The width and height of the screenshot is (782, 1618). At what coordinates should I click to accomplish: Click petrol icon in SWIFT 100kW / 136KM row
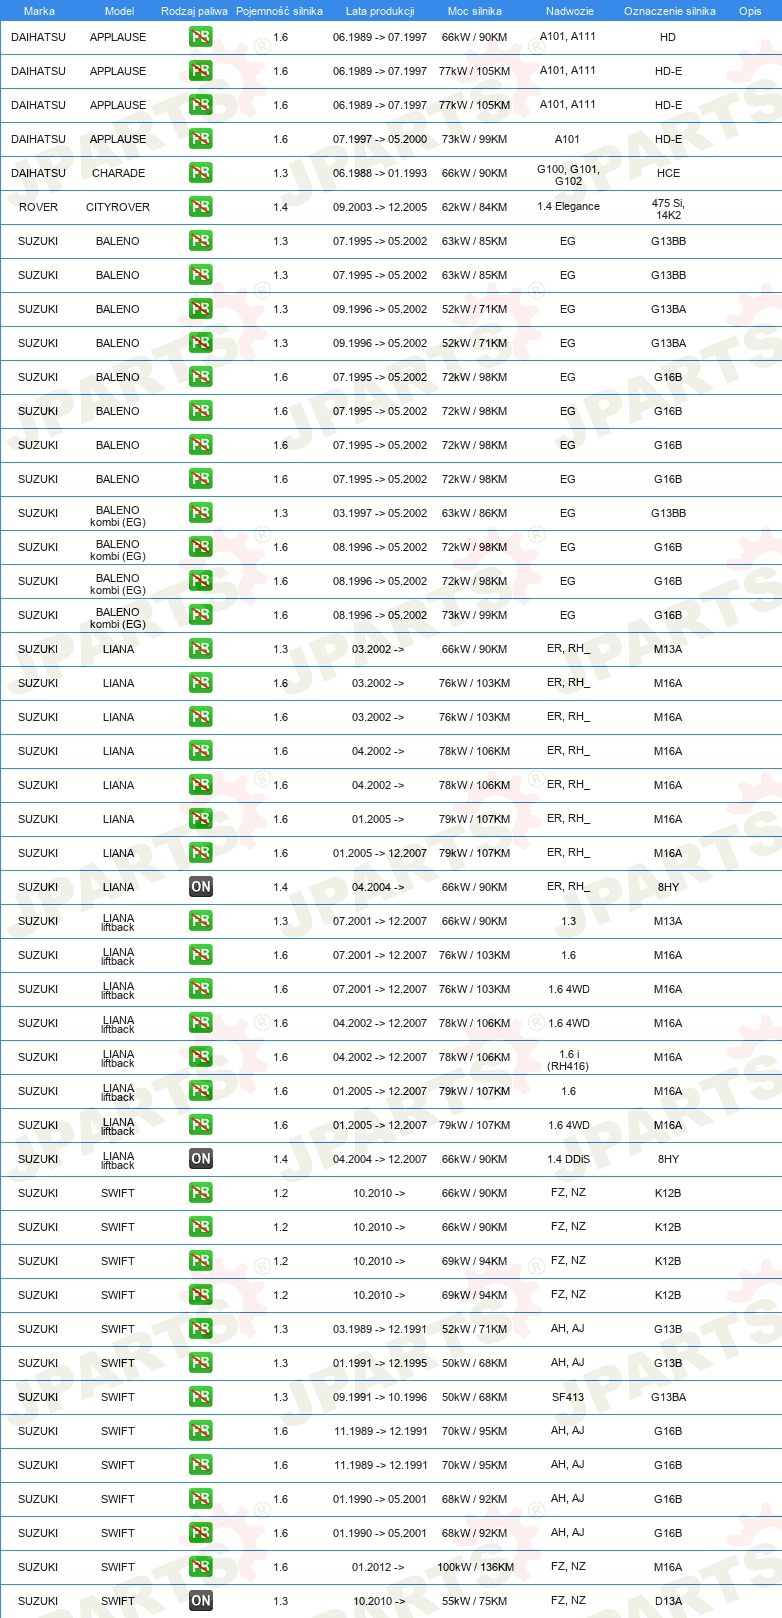coord(201,1567)
